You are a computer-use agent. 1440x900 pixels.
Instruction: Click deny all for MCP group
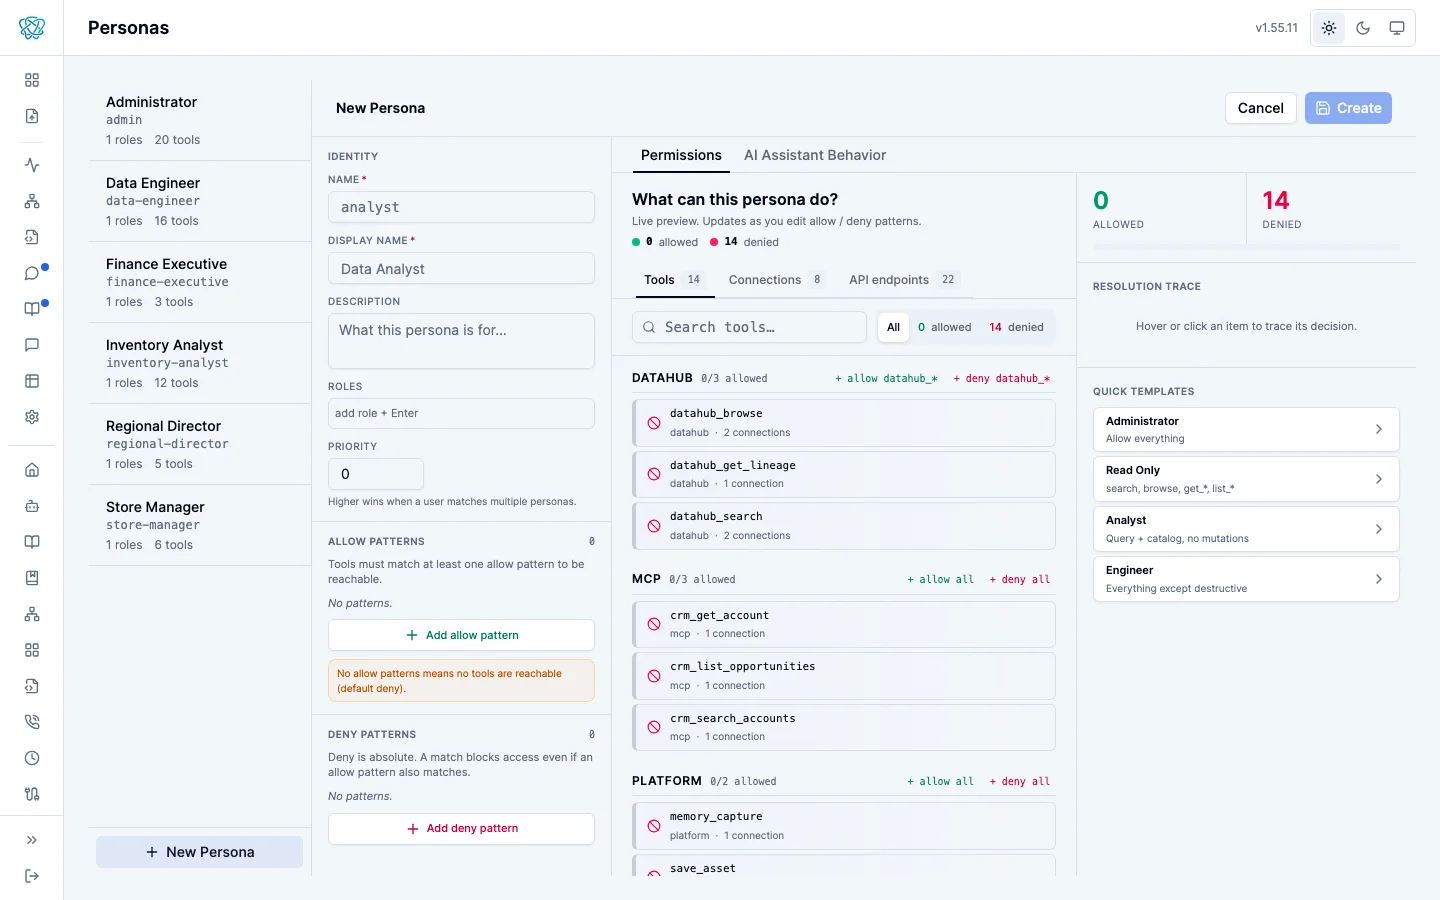coord(1020,580)
